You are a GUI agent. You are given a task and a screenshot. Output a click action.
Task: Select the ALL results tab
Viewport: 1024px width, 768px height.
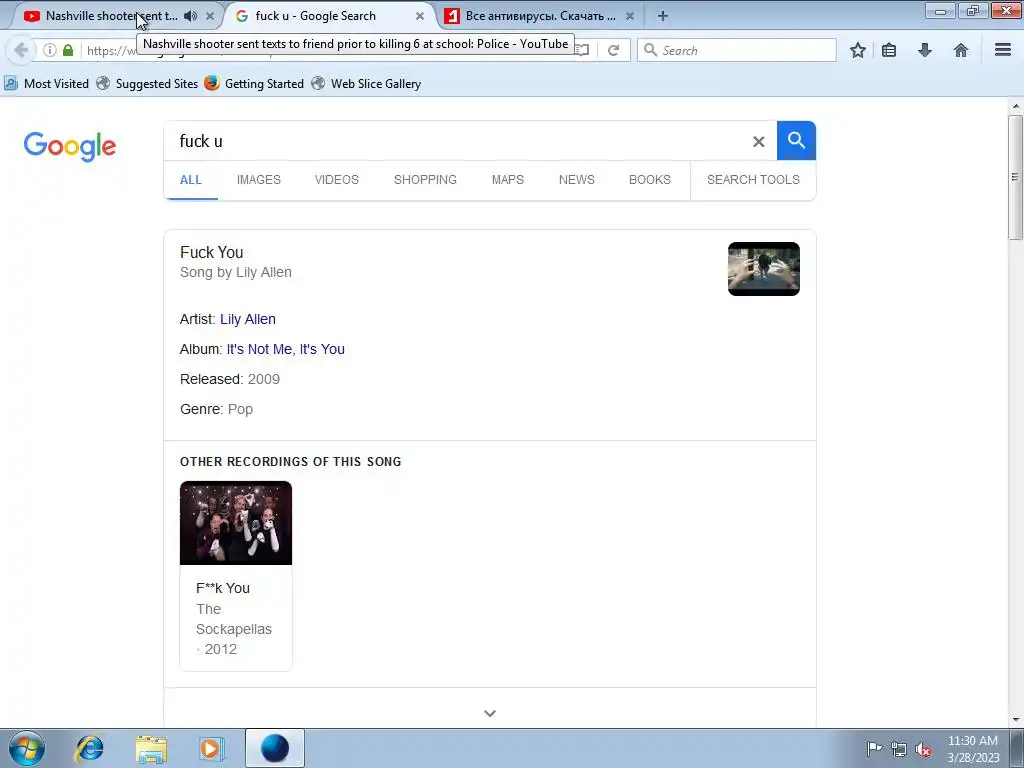click(191, 180)
